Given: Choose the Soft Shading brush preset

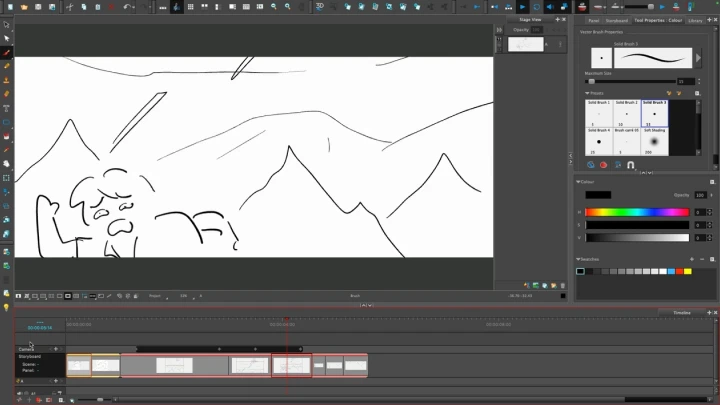Looking at the screenshot, I should [654, 141].
